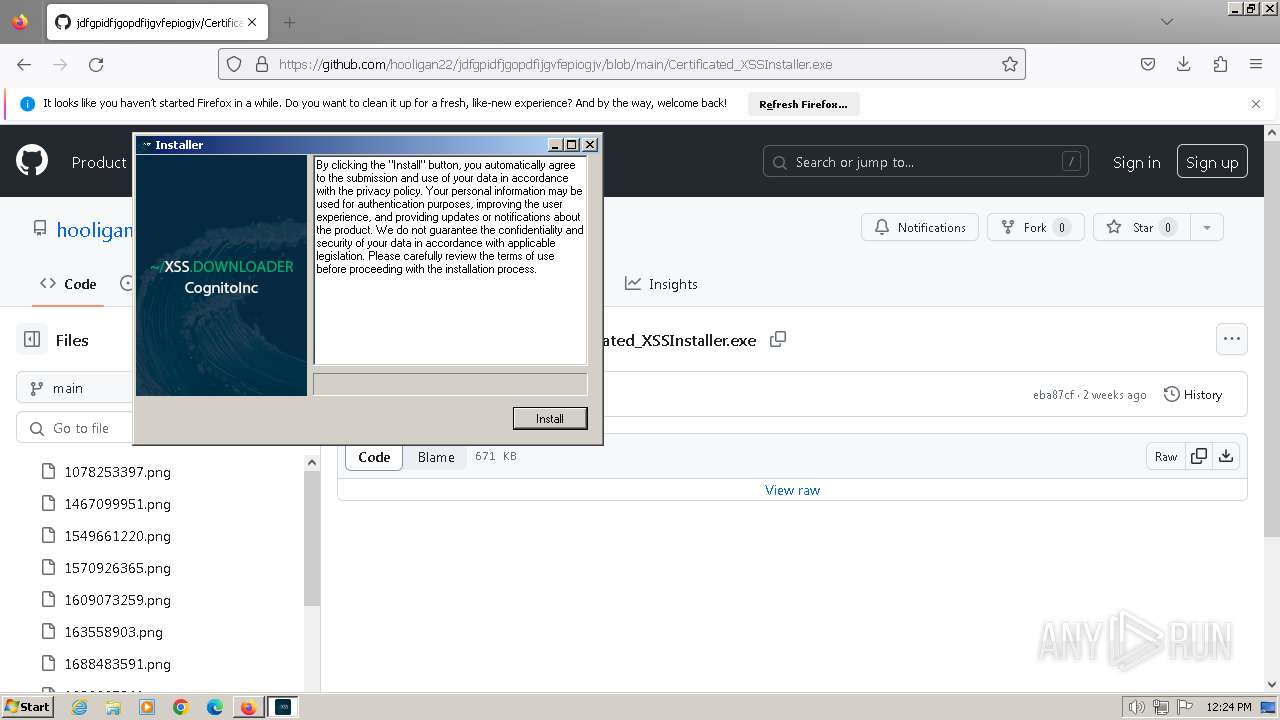Open Windows Media Player taskbar icon
This screenshot has height=720, width=1280.
[147, 707]
